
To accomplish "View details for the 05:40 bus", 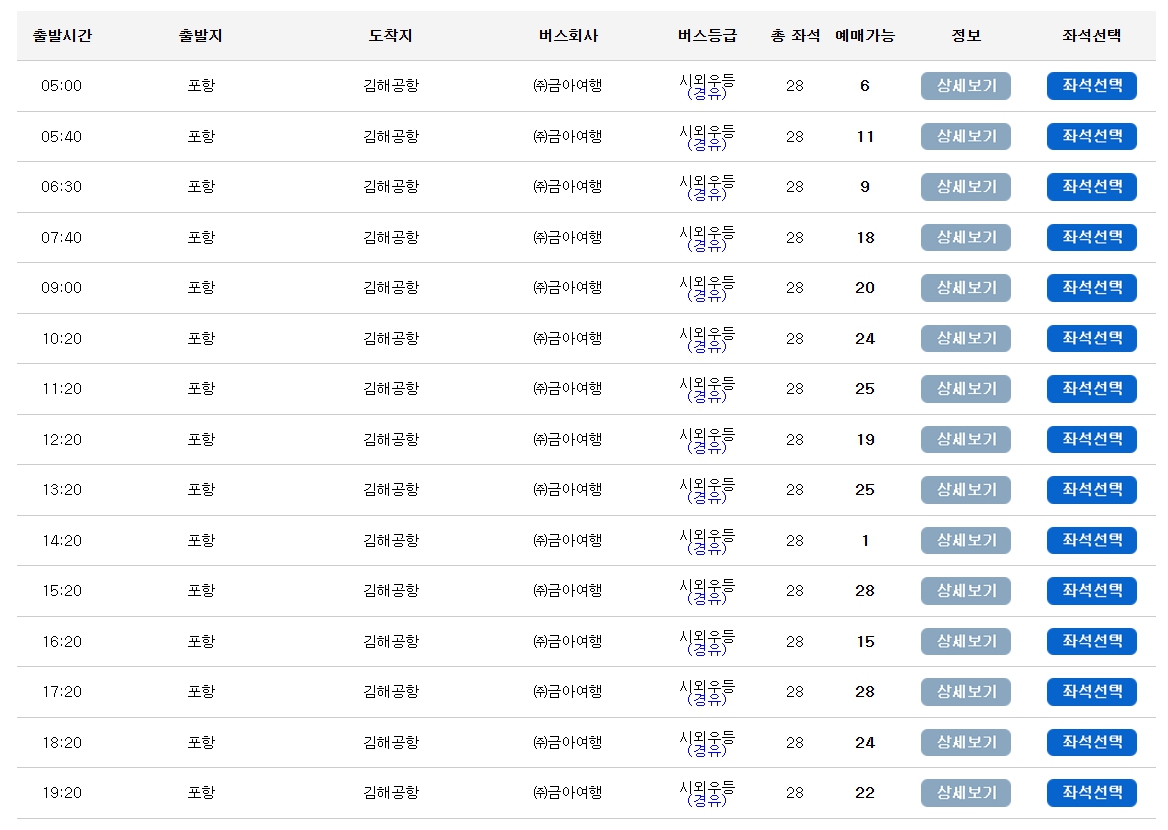I will click(x=964, y=136).
